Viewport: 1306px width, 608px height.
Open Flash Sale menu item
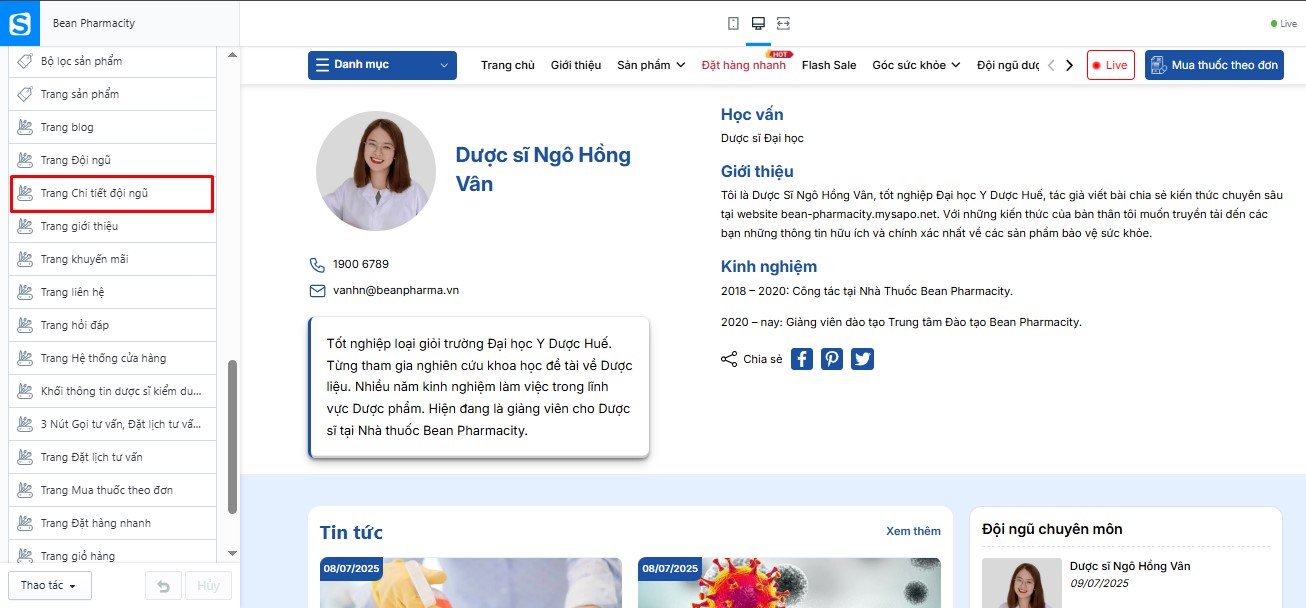coord(829,65)
